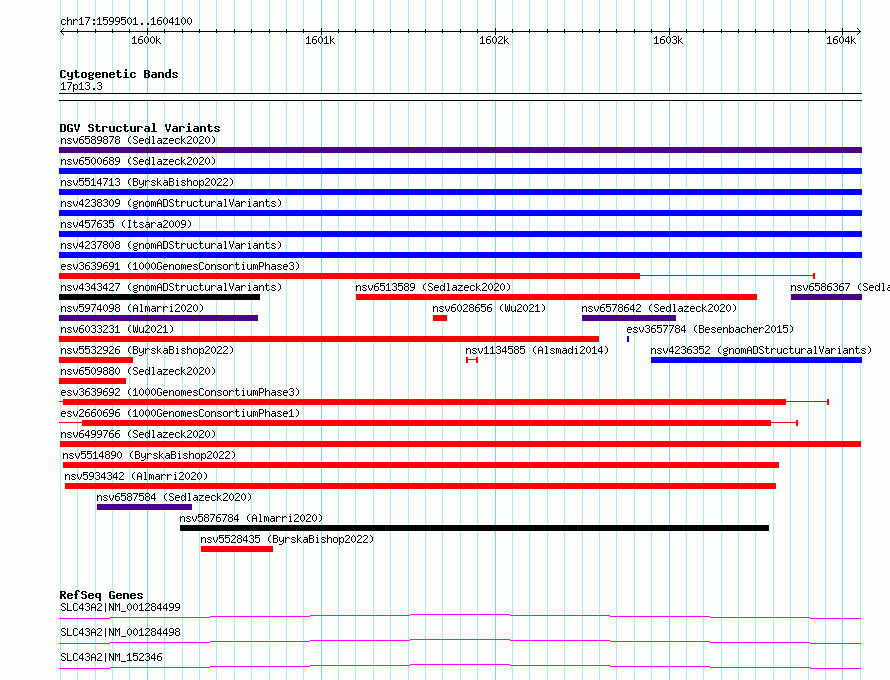Image resolution: width=890 pixels, height=680 pixels.
Task: Click the black nsv4343427 variant bar
Action: [x=159, y=297]
